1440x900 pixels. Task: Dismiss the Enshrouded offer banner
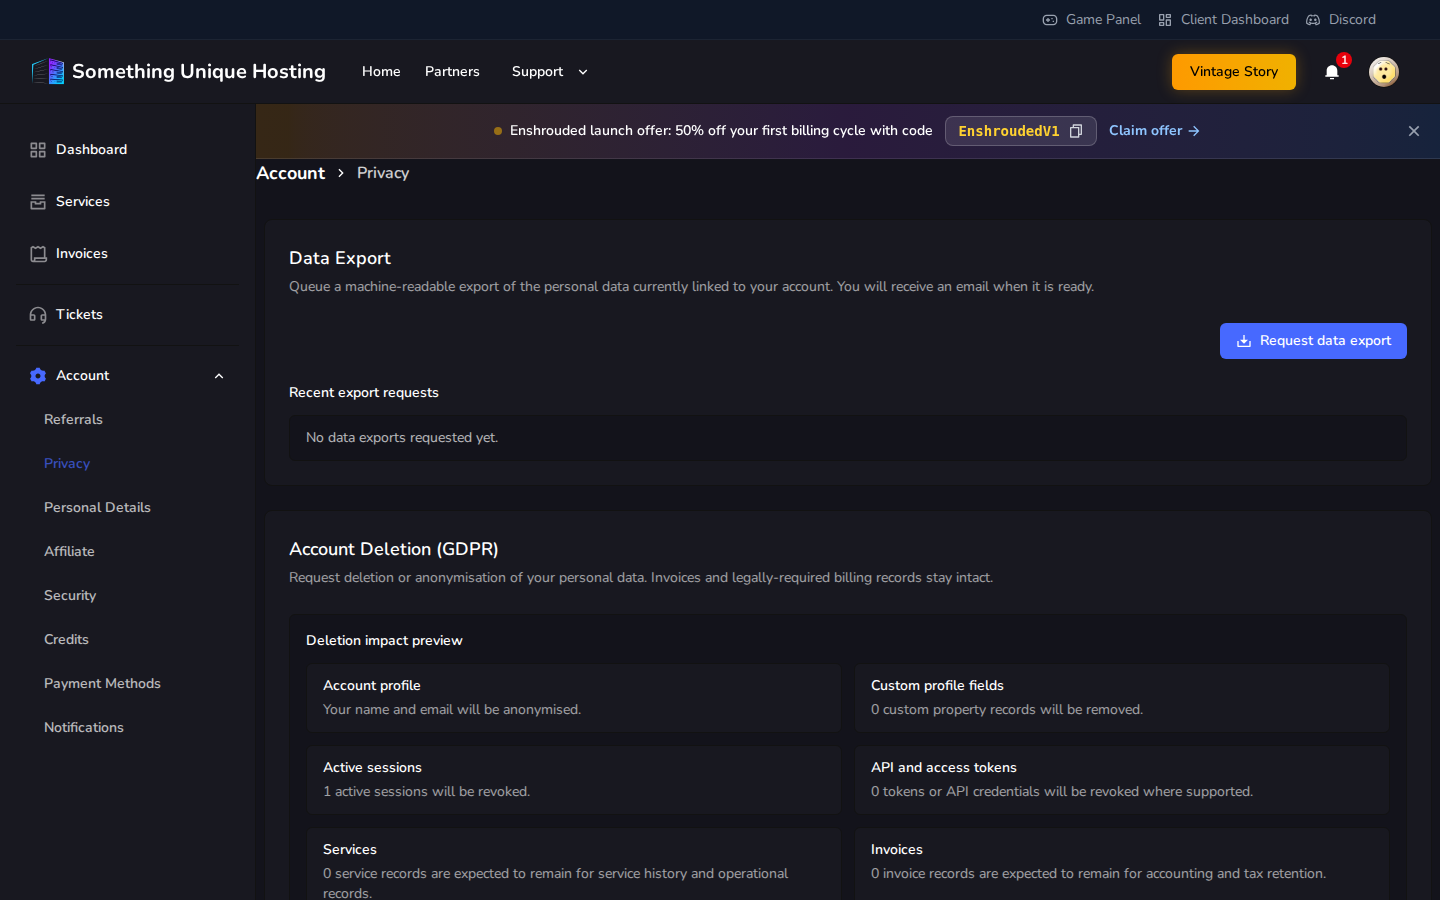click(x=1414, y=131)
